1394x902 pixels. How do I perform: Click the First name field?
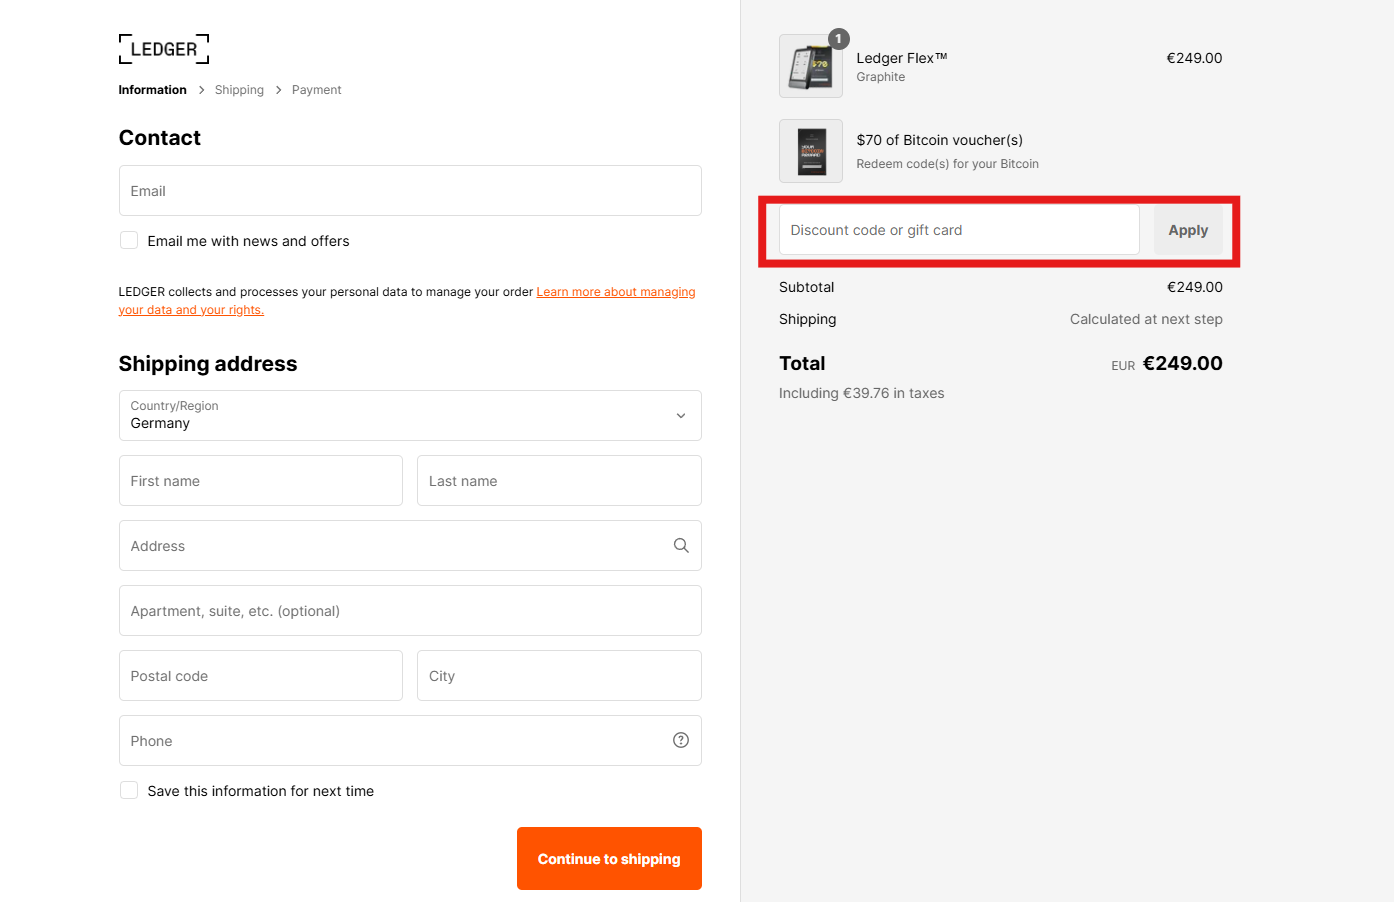coord(261,480)
